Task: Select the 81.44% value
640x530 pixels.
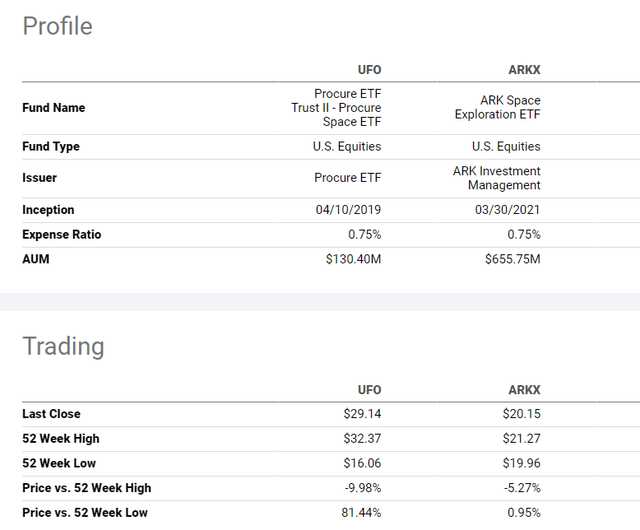Action: 361,513
